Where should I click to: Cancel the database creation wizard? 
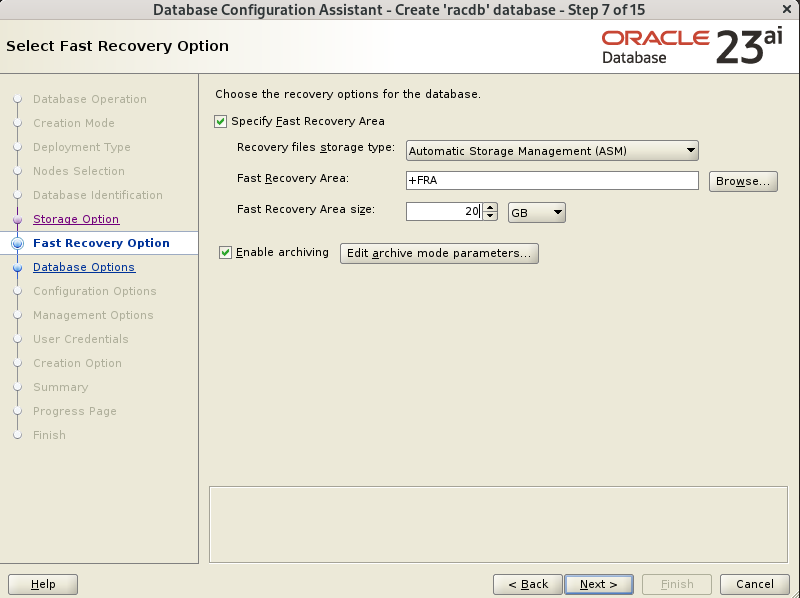[755, 584]
